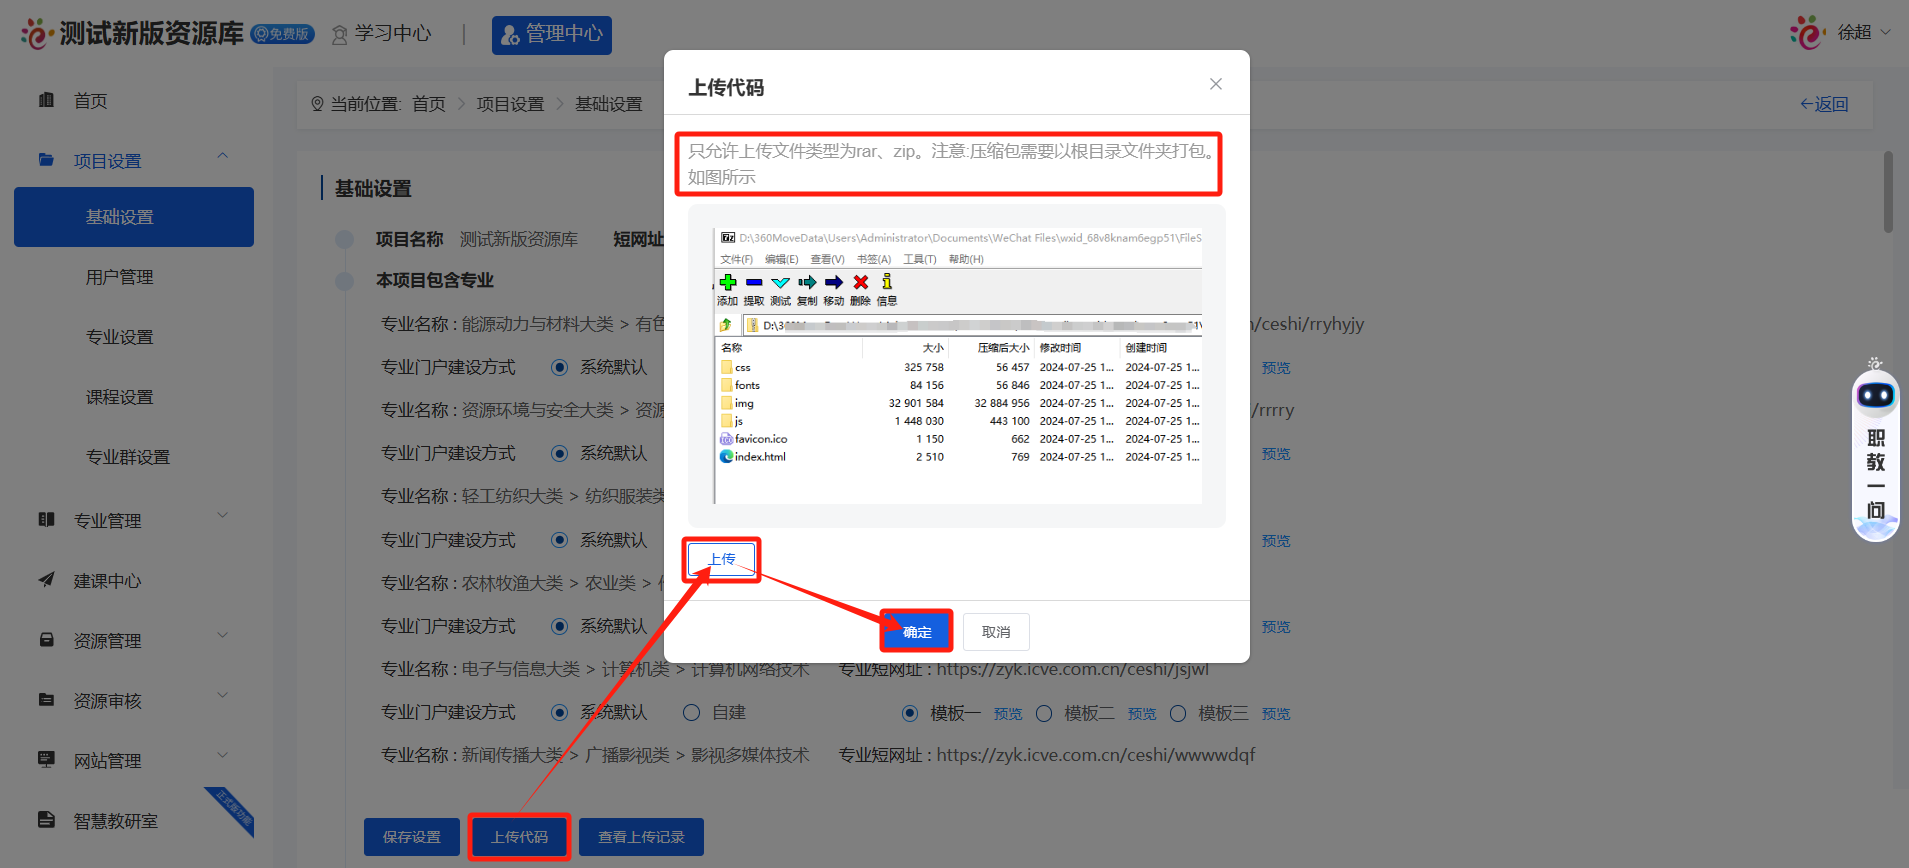Click the 学习中心 user icon
The image size is (1909, 868).
[340, 35]
